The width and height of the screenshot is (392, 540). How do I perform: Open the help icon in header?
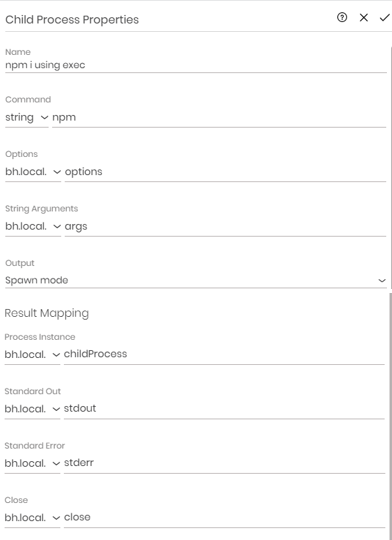(x=342, y=18)
